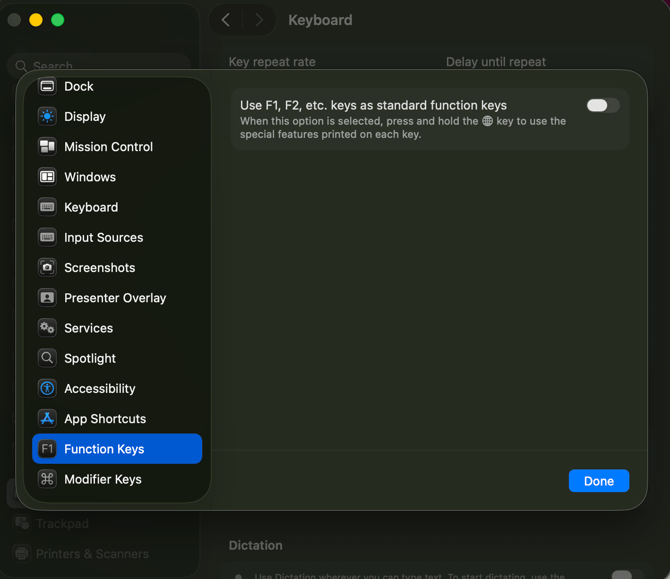
Task: Enable standard function keys toggle
Action: 602,106
